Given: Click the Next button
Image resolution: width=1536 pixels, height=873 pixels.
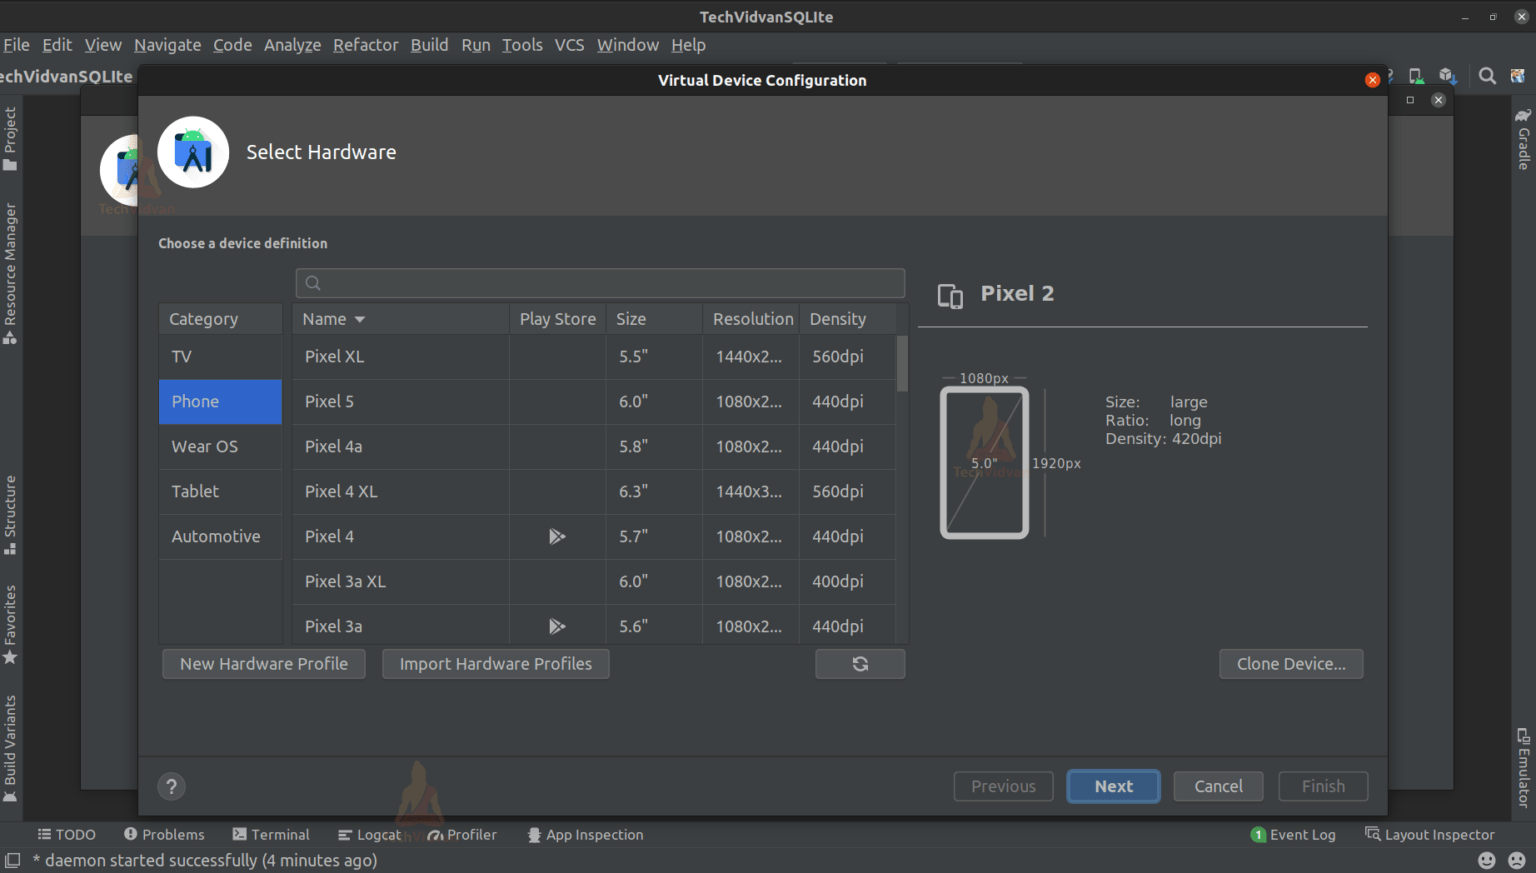Looking at the screenshot, I should click(1113, 786).
